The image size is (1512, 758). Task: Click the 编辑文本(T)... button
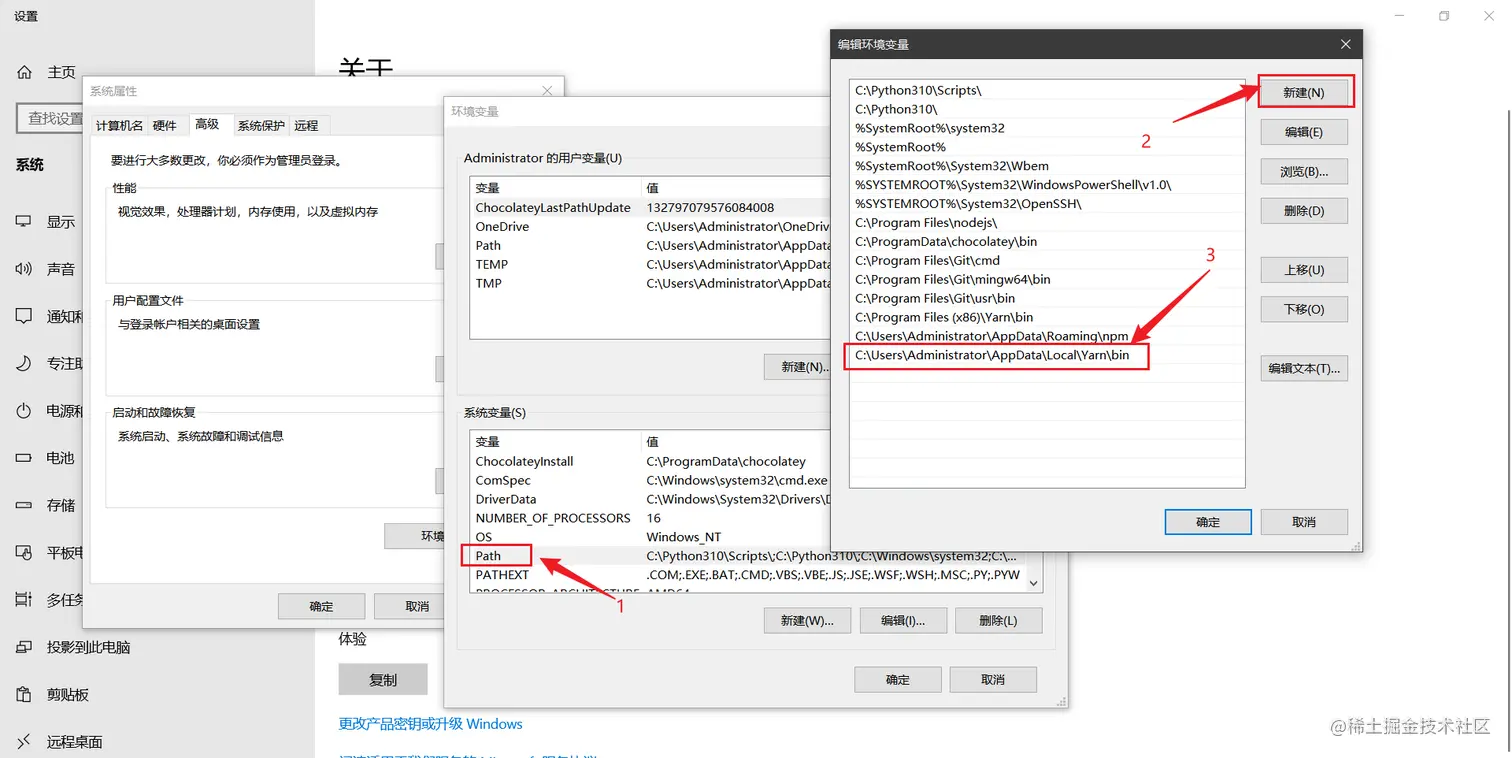[x=1304, y=368]
